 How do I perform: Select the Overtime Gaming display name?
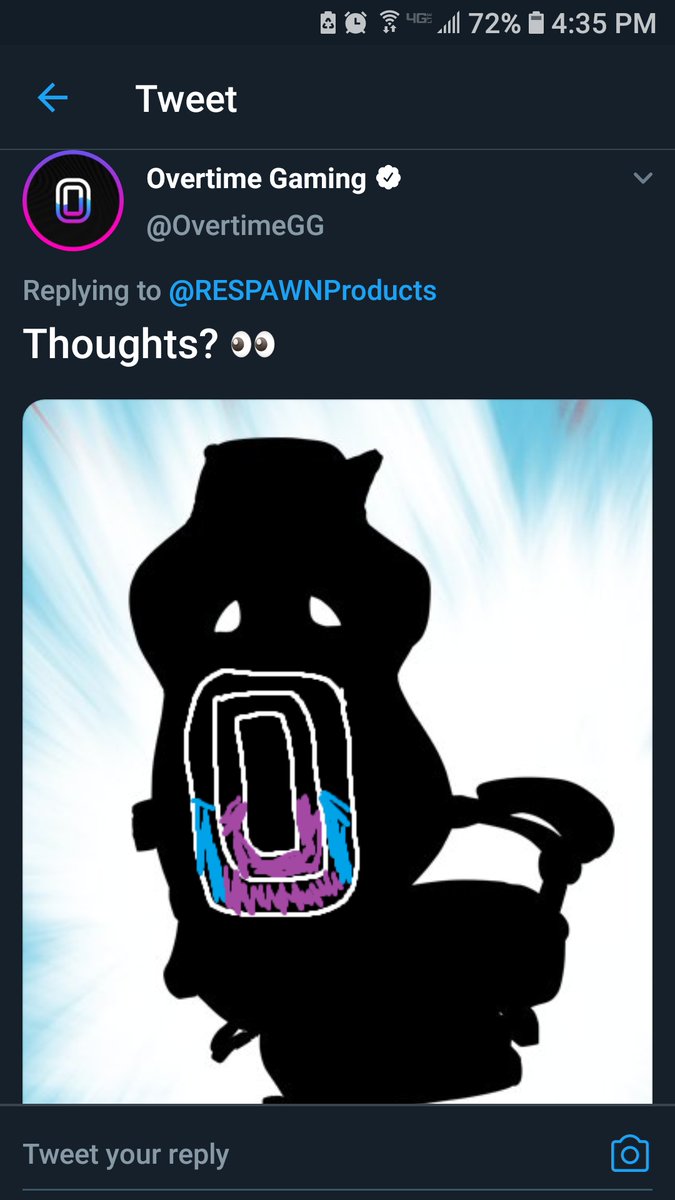coord(256,179)
